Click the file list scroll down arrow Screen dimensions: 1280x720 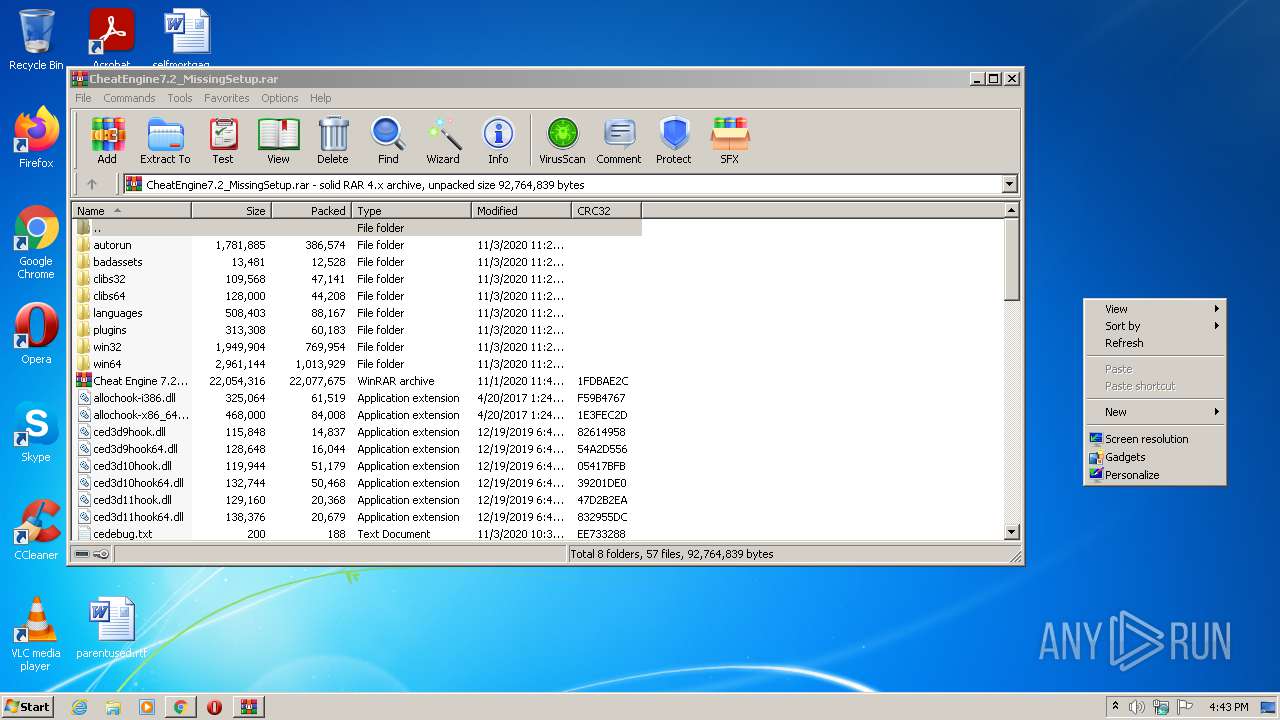tap(1011, 533)
